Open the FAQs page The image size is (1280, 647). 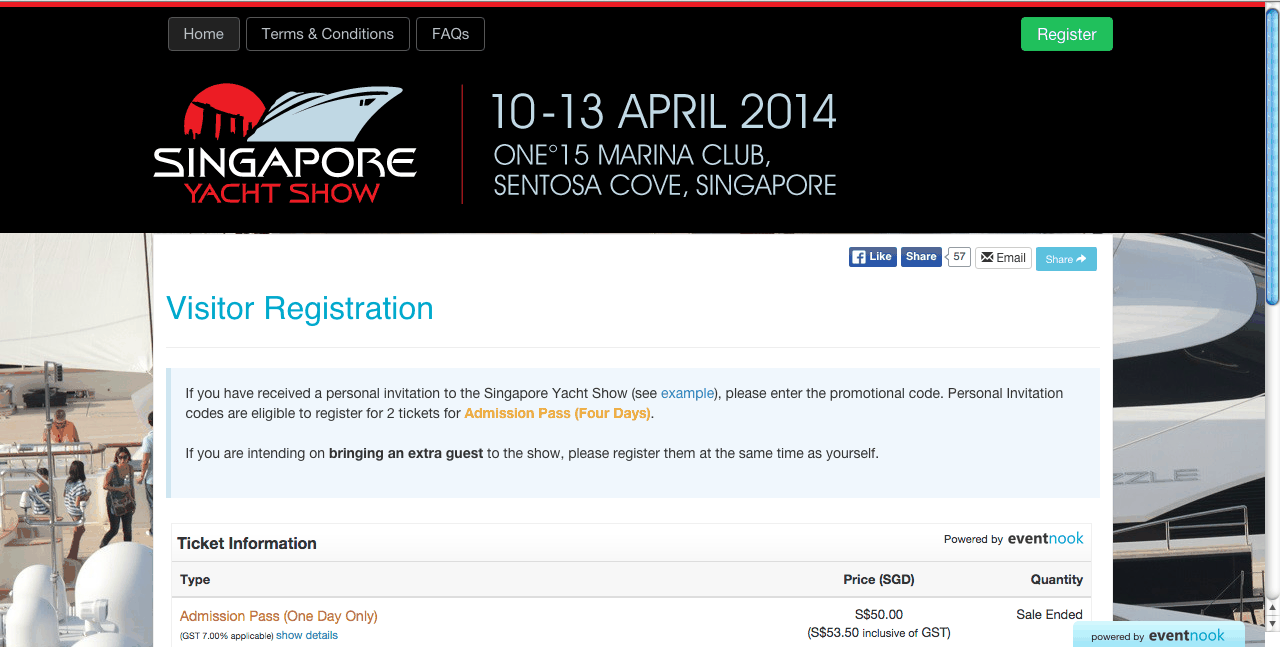click(x=450, y=34)
